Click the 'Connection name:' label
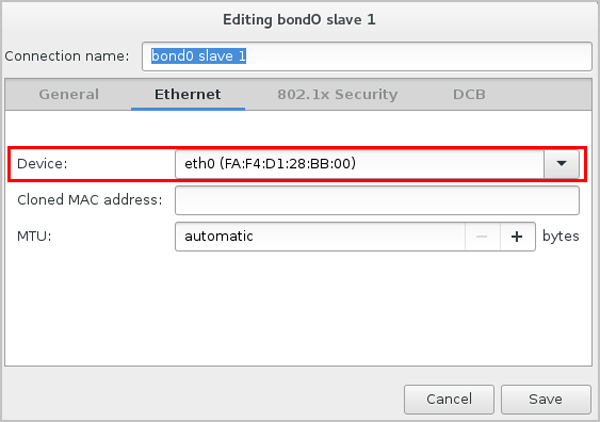Viewport: 600px width, 422px height. [x=67, y=56]
